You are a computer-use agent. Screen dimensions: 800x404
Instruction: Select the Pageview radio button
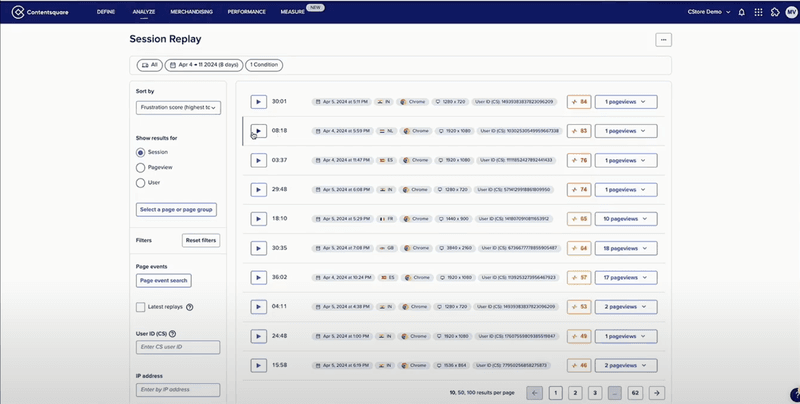[x=140, y=167]
